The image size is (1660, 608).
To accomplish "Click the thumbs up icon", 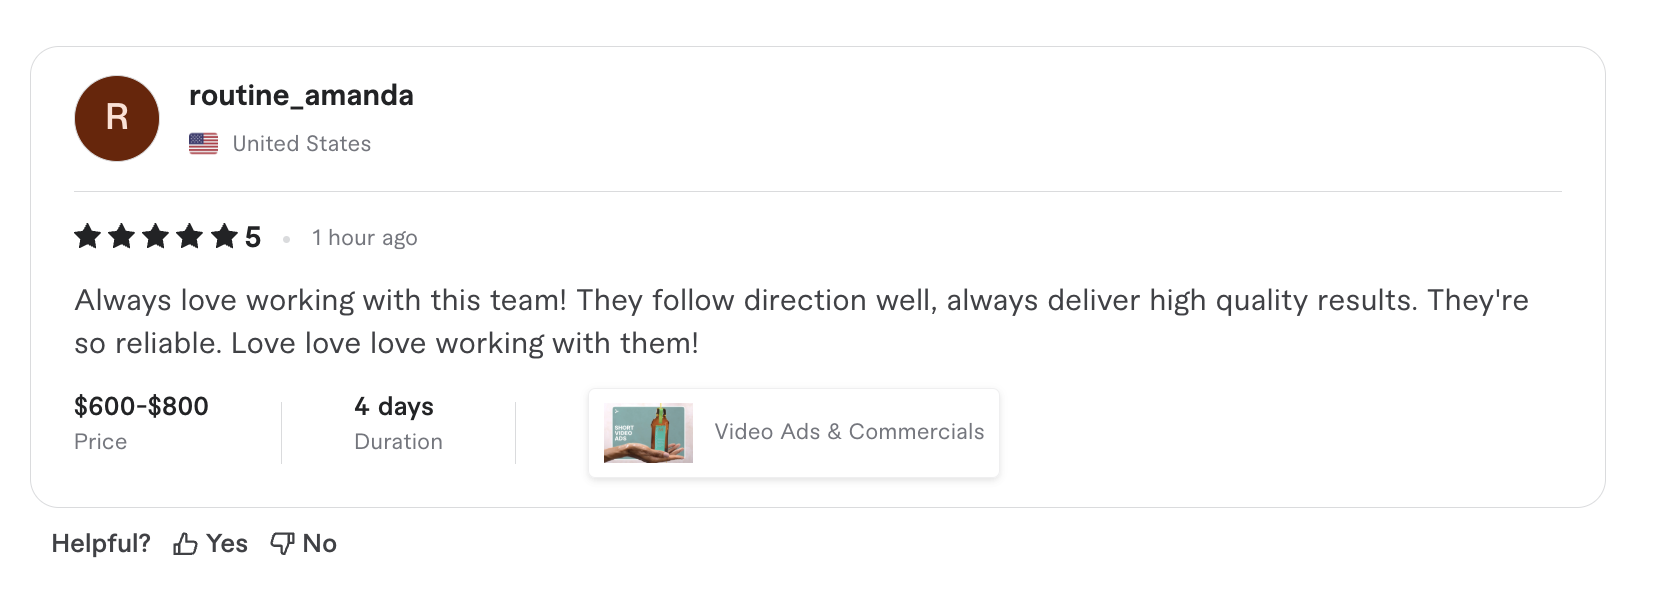I will pos(185,544).
